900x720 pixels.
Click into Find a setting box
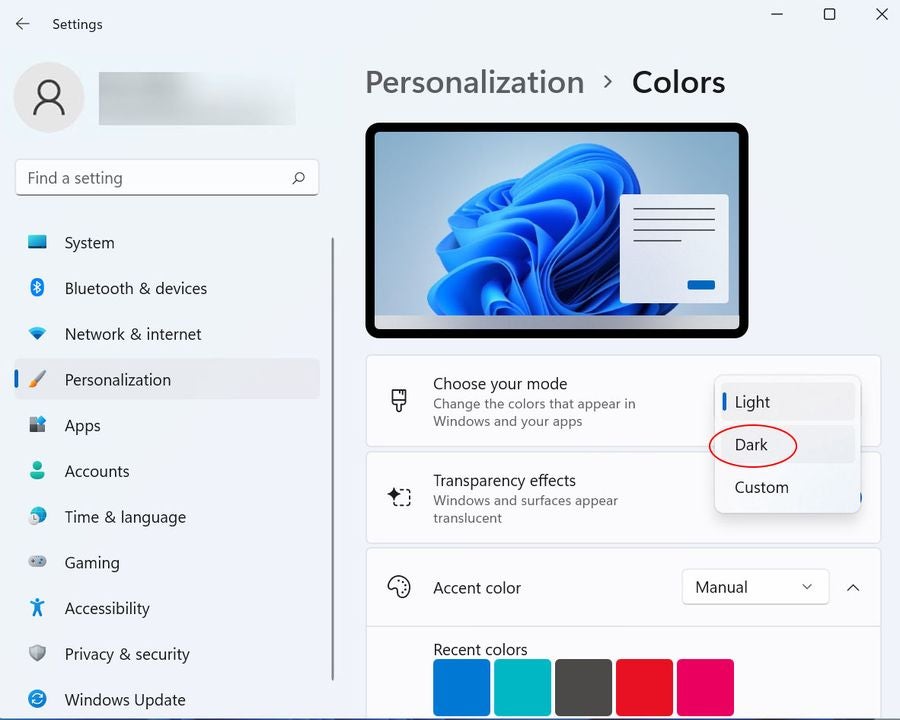click(x=166, y=178)
